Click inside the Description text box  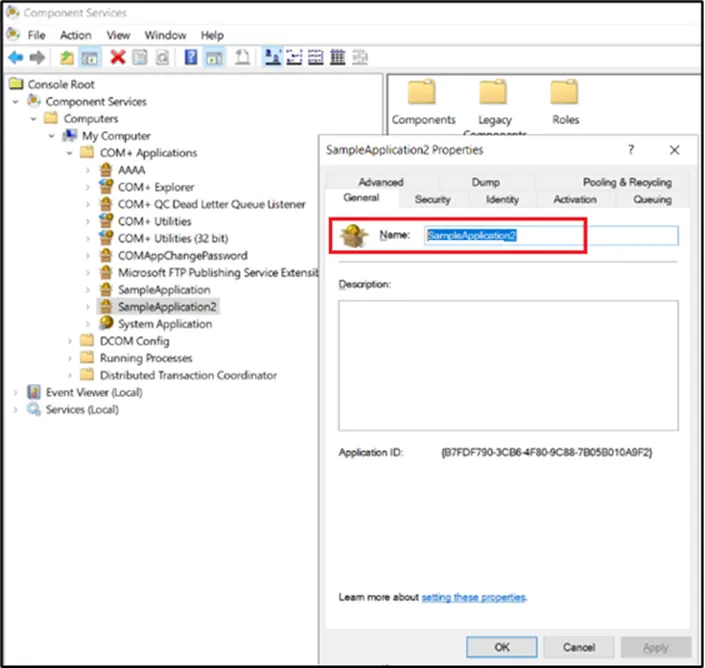coord(508,365)
